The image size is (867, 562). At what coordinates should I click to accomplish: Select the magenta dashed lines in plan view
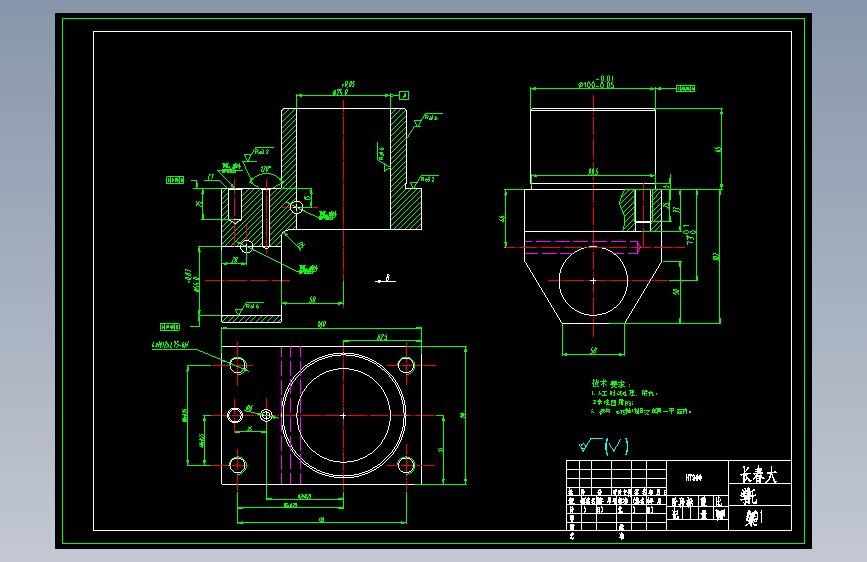(291, 415)
